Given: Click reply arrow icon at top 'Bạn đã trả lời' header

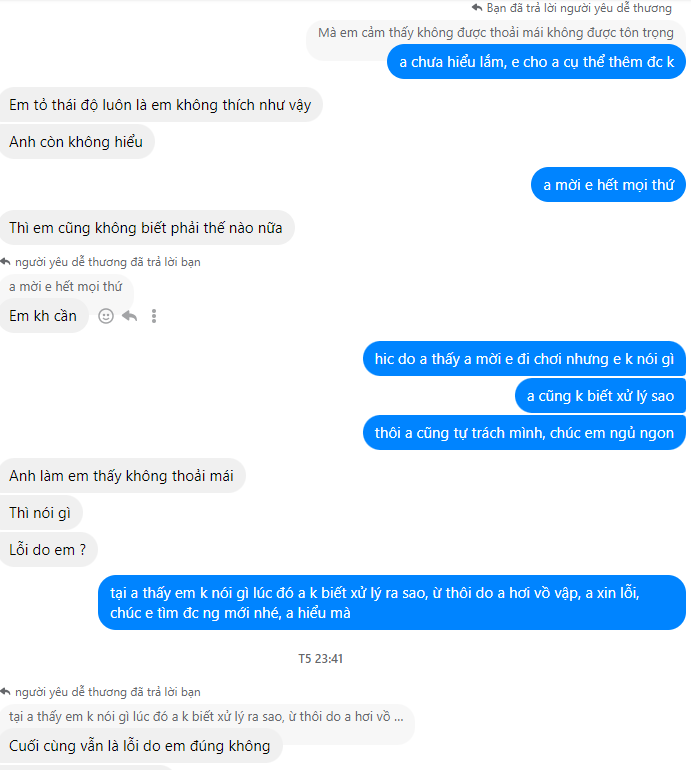Looking at the screenshot, I should click(x=477, y=7).
